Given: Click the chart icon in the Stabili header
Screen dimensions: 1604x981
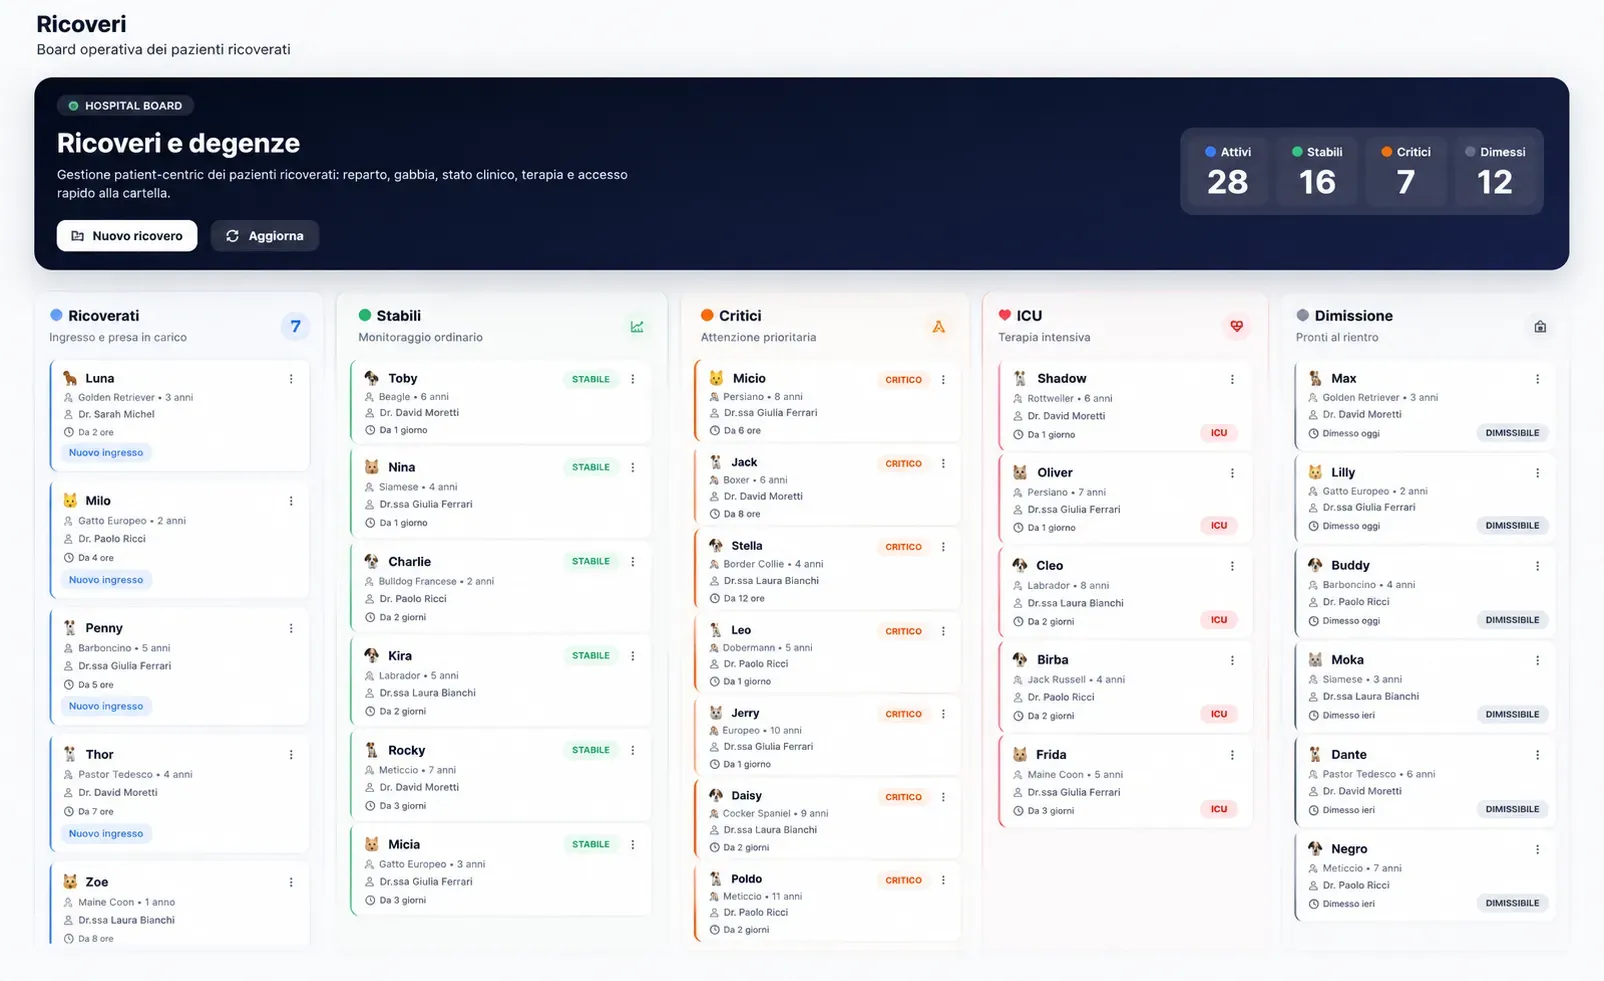Looking at the screenshot, I should 637,327.
